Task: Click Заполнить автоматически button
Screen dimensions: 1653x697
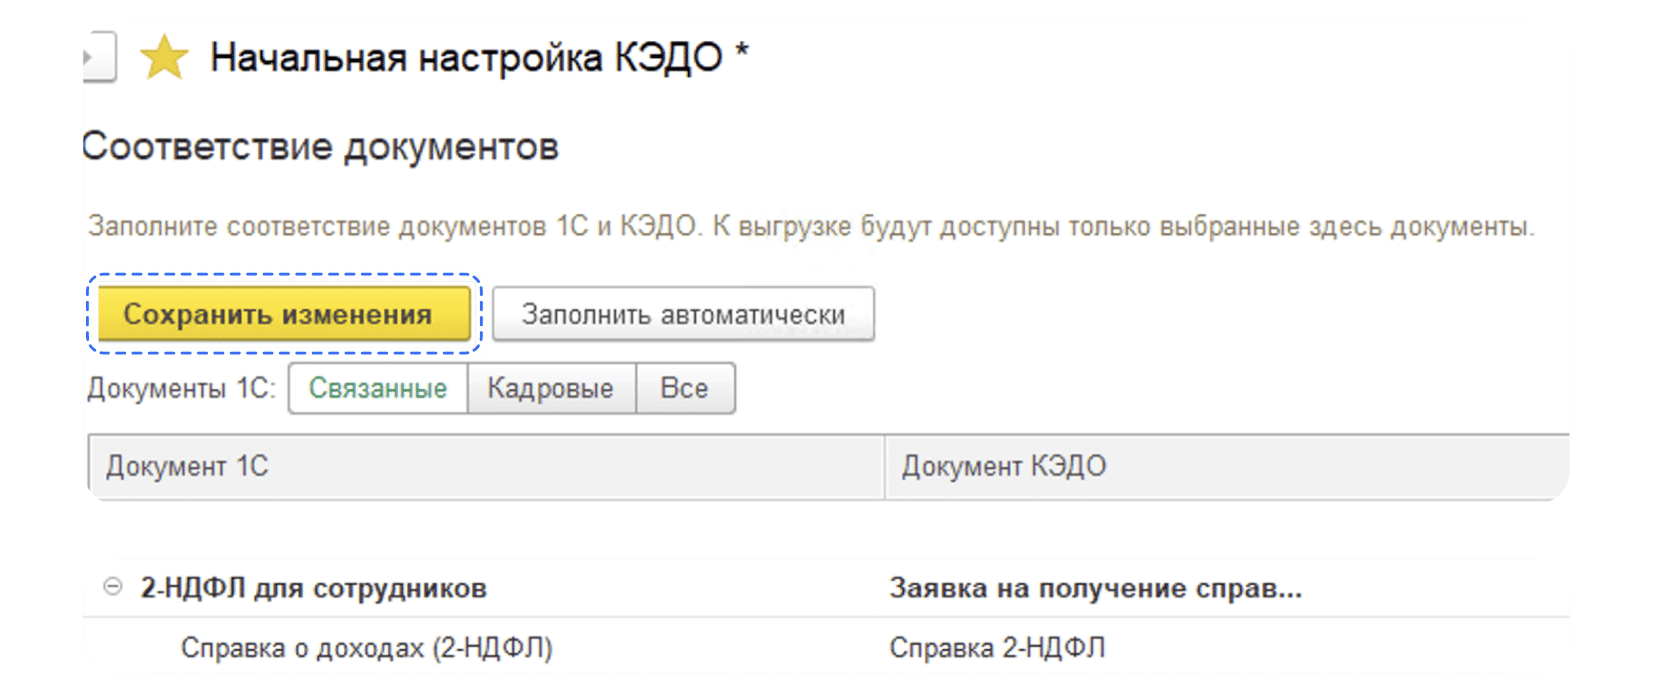Action: tap(683, 314)
